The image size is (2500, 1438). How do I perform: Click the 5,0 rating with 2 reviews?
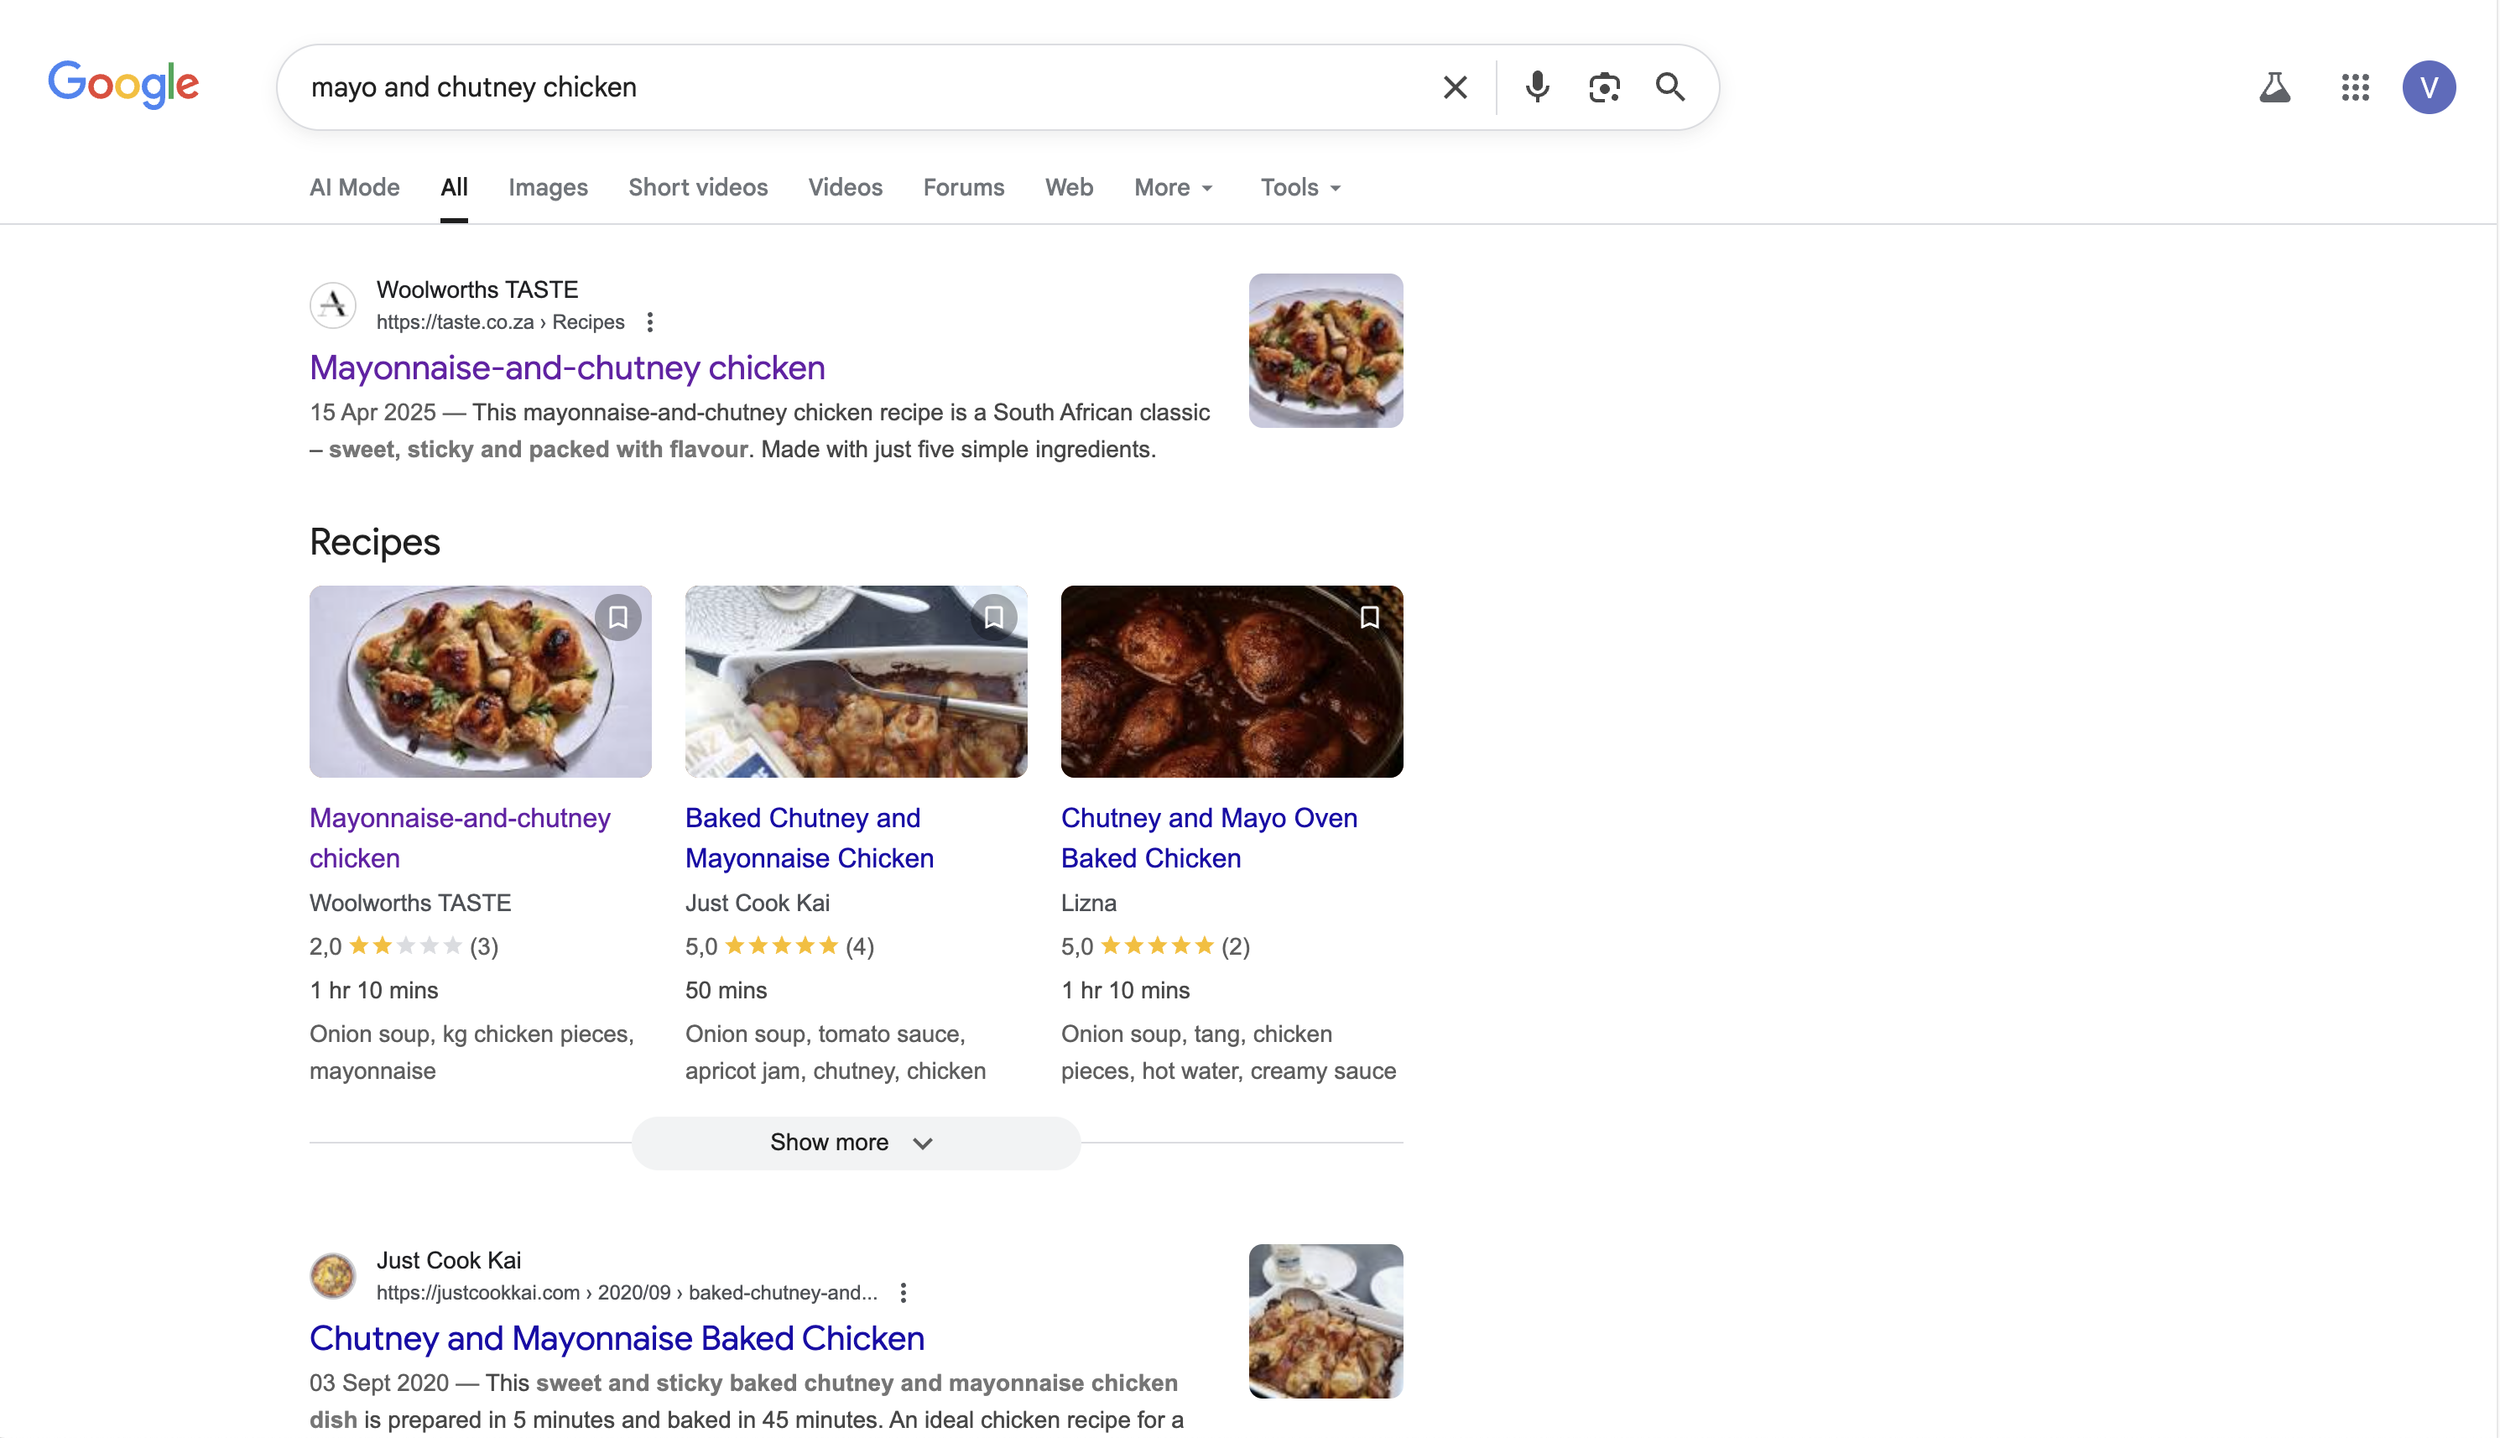pyautogui.click(x=1155, y=946)
